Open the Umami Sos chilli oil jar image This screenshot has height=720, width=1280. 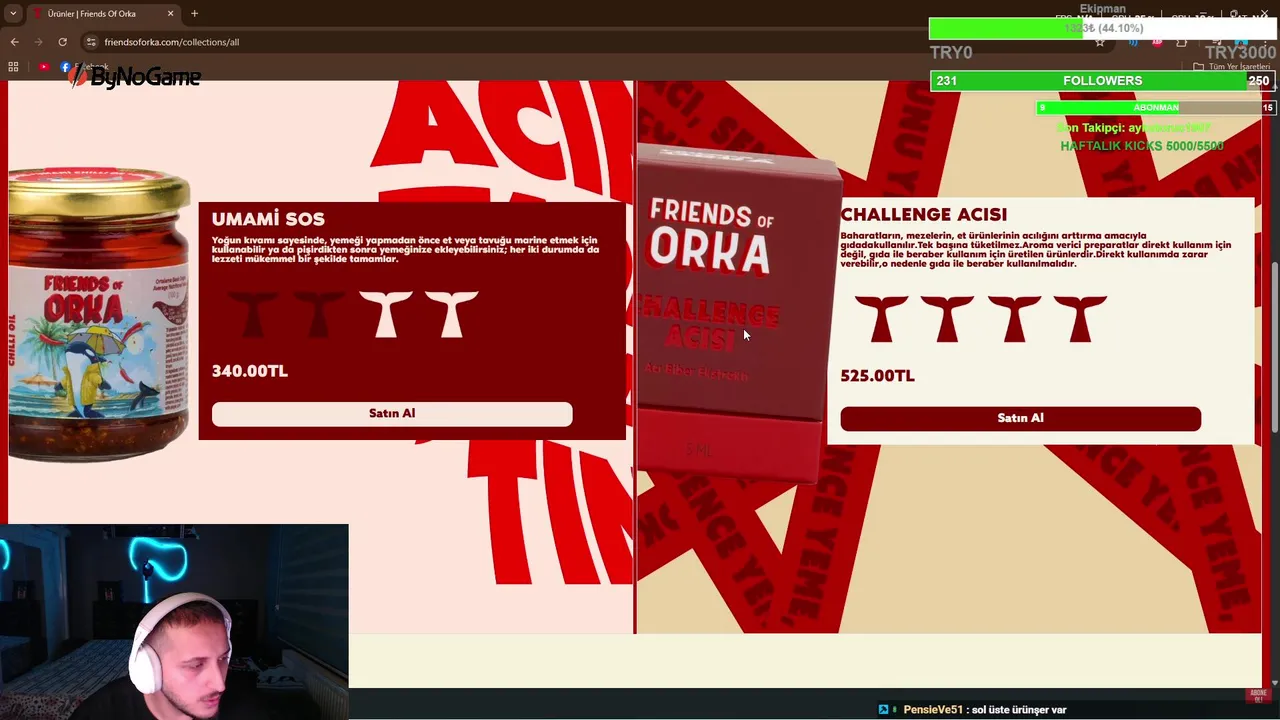[x=98, y=315]
